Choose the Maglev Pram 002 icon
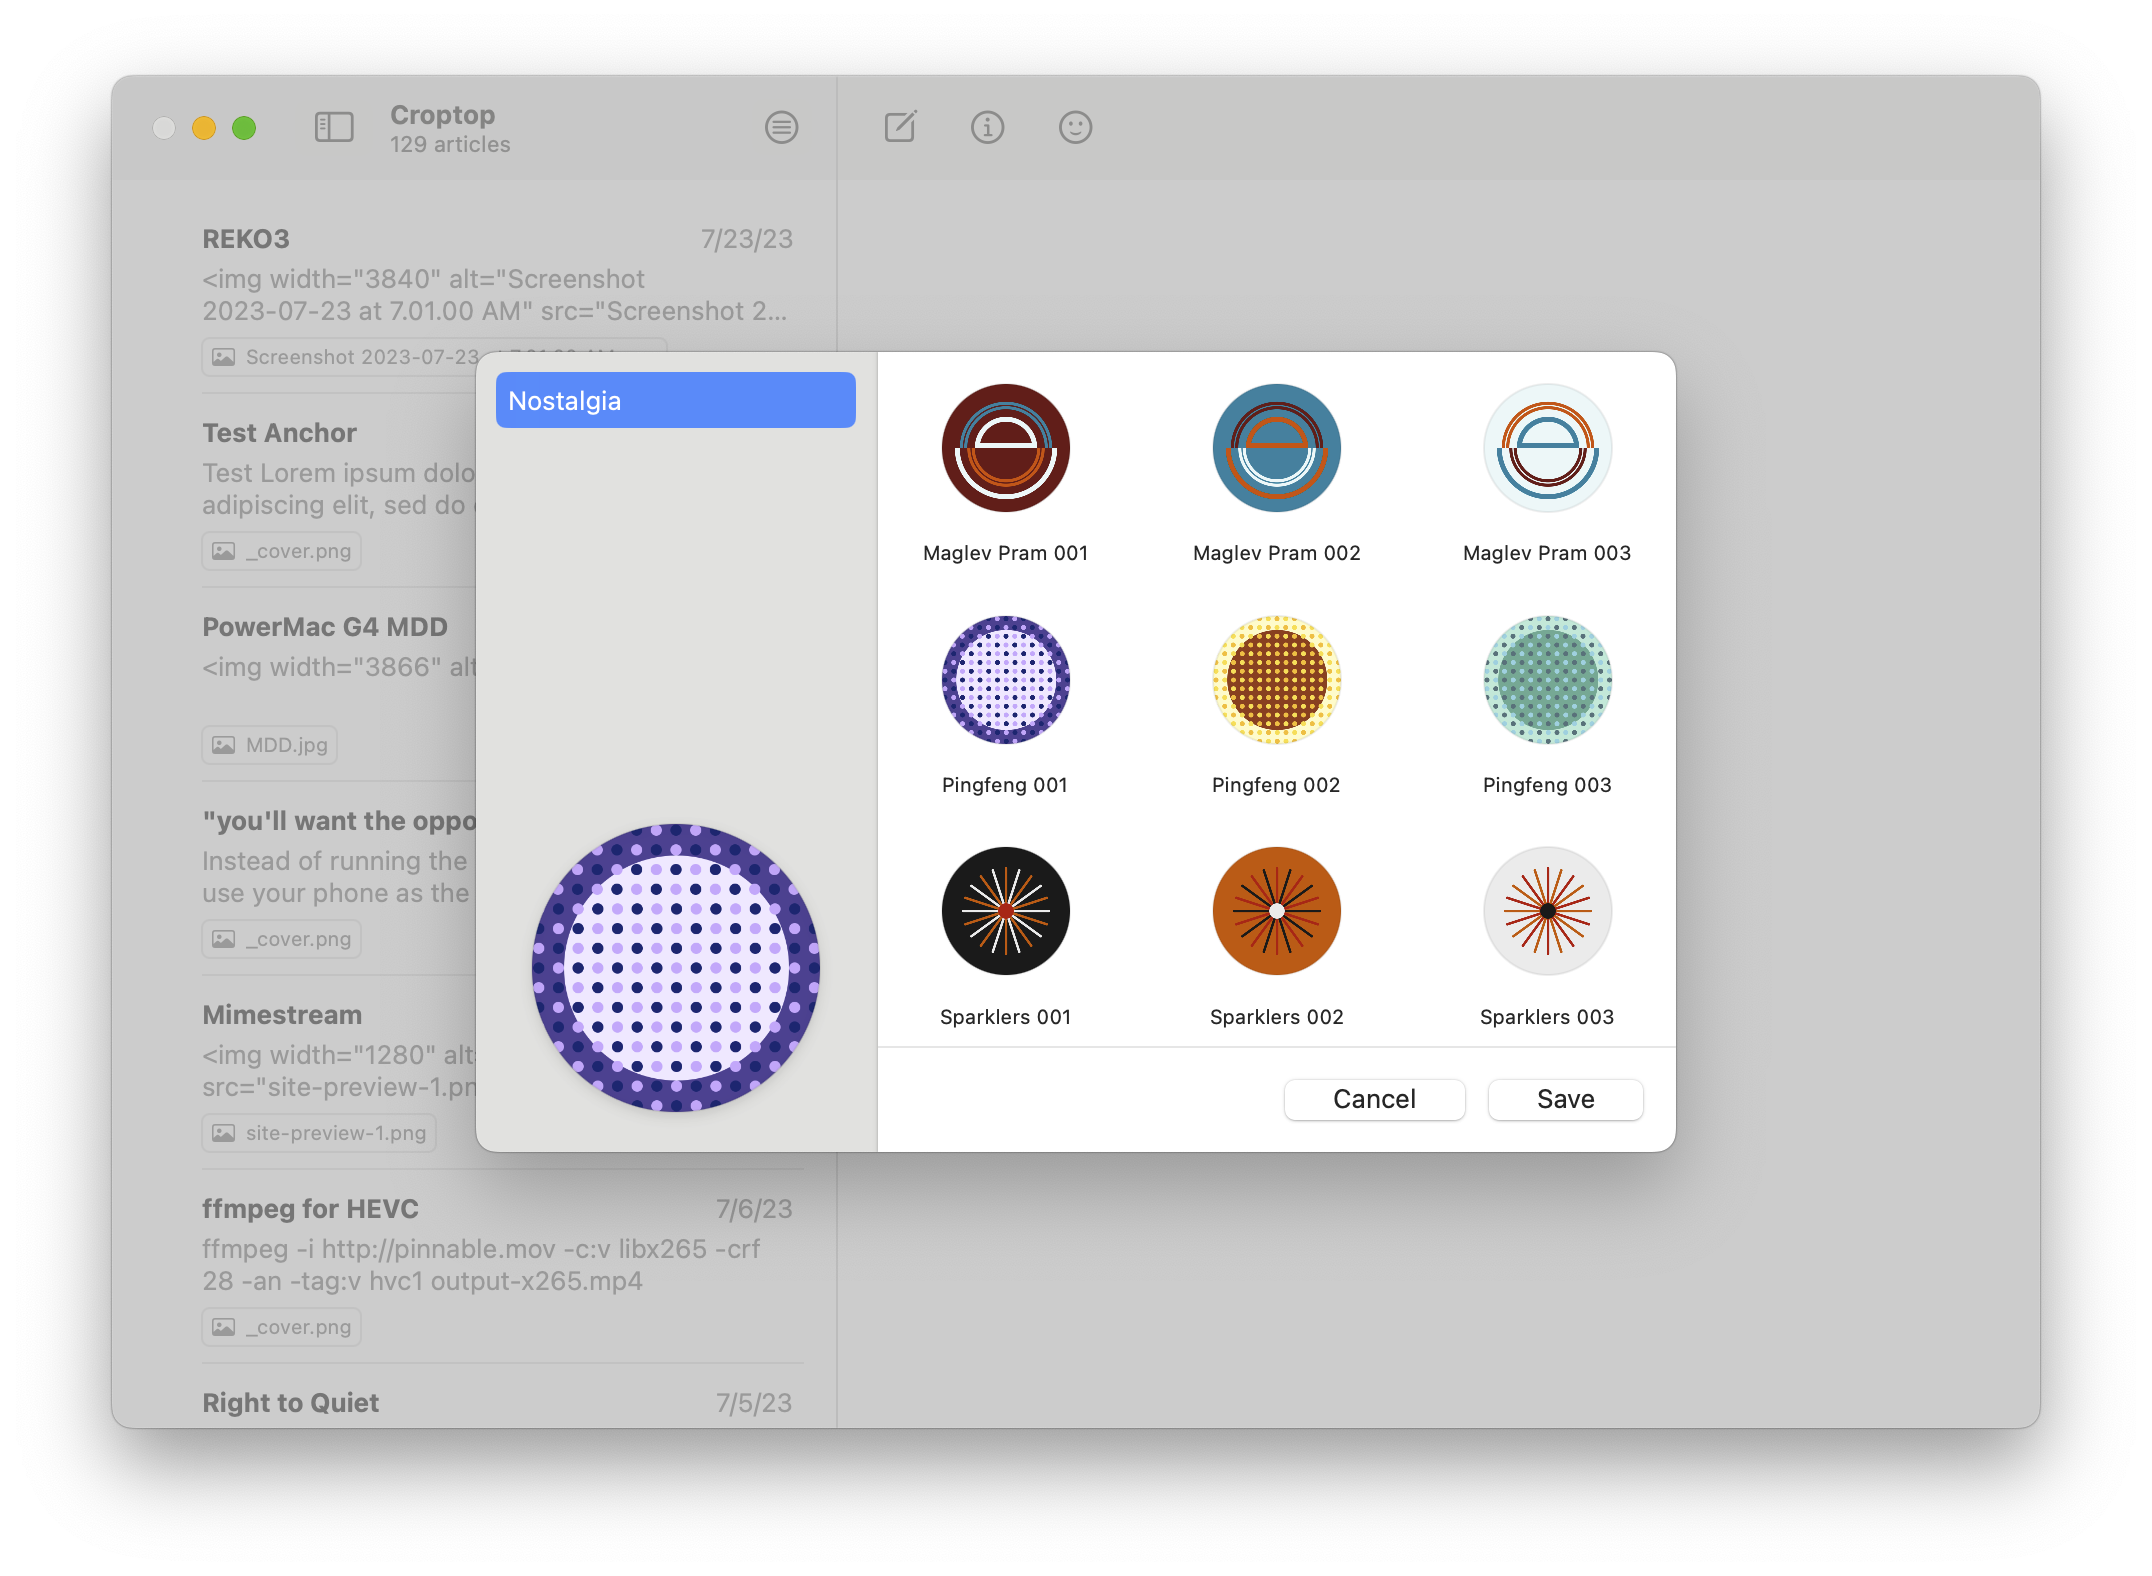Image resolution: width=2152 pixels, height=1576 pixels. pyautogui.click(x=1276, y=448)
